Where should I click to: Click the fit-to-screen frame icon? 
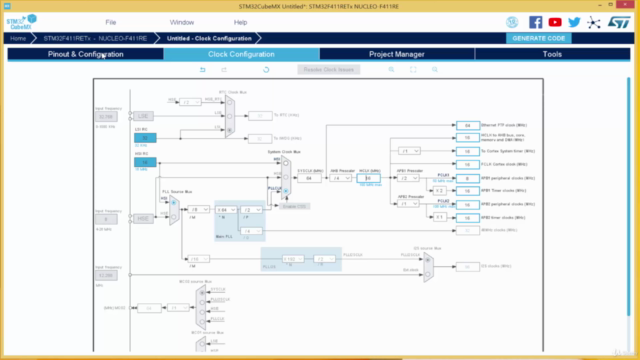coord(413,69)
